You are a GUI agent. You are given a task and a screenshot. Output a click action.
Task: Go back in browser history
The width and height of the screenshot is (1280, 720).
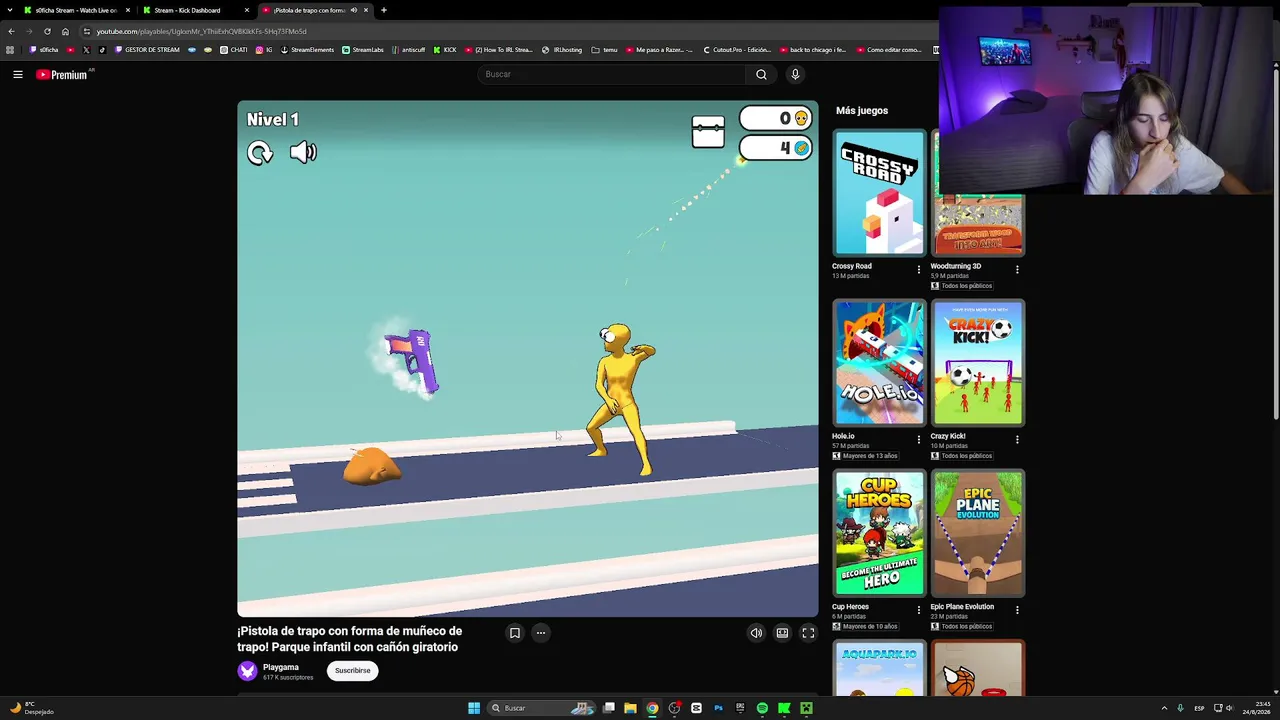pos(11,31)
